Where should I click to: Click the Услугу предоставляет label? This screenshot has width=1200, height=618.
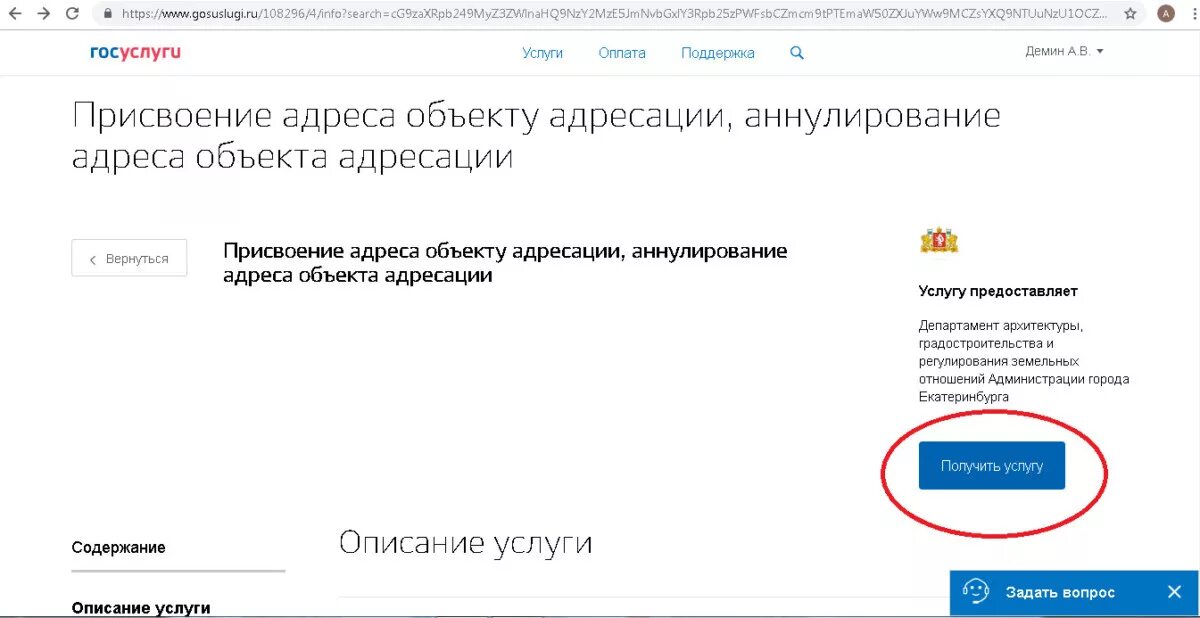[998, 291]
